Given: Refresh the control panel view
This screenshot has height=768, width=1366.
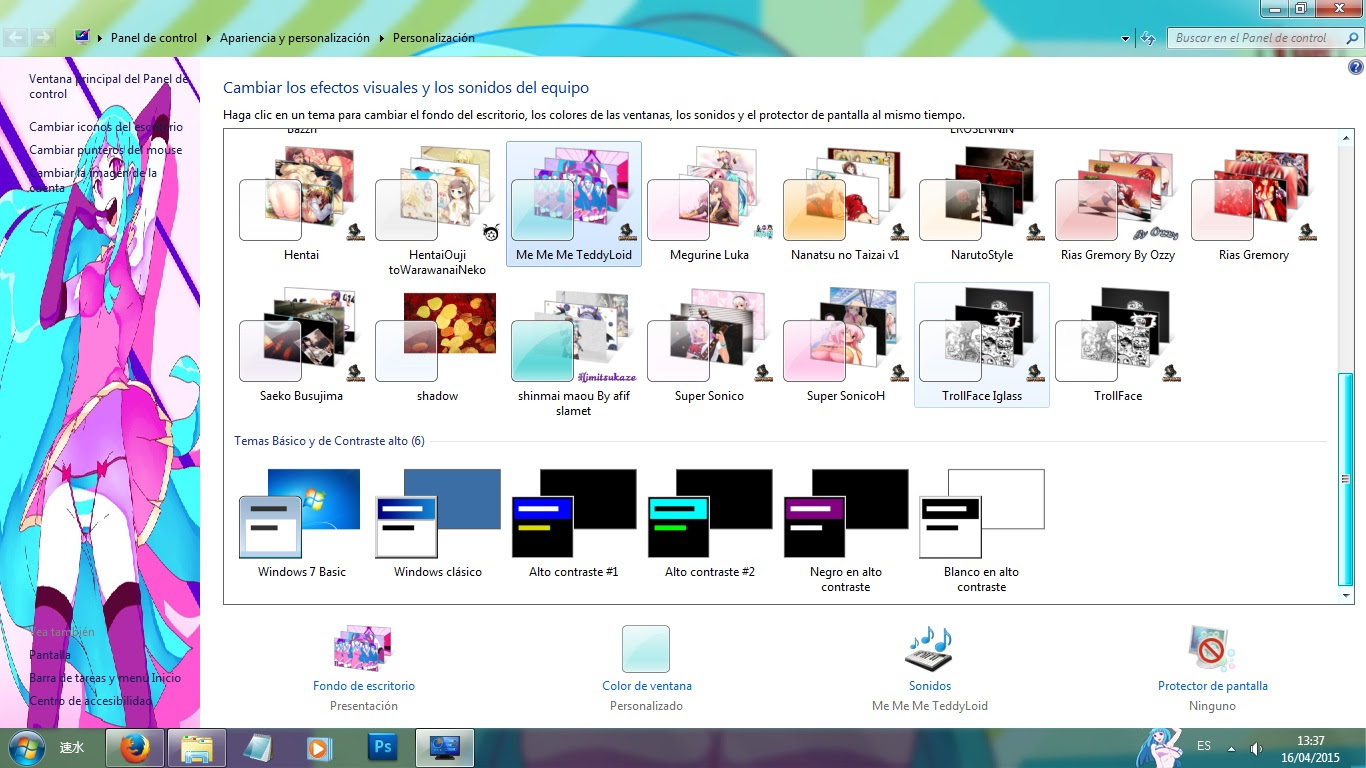Looking at the screenshot, I should (1148, 38).
